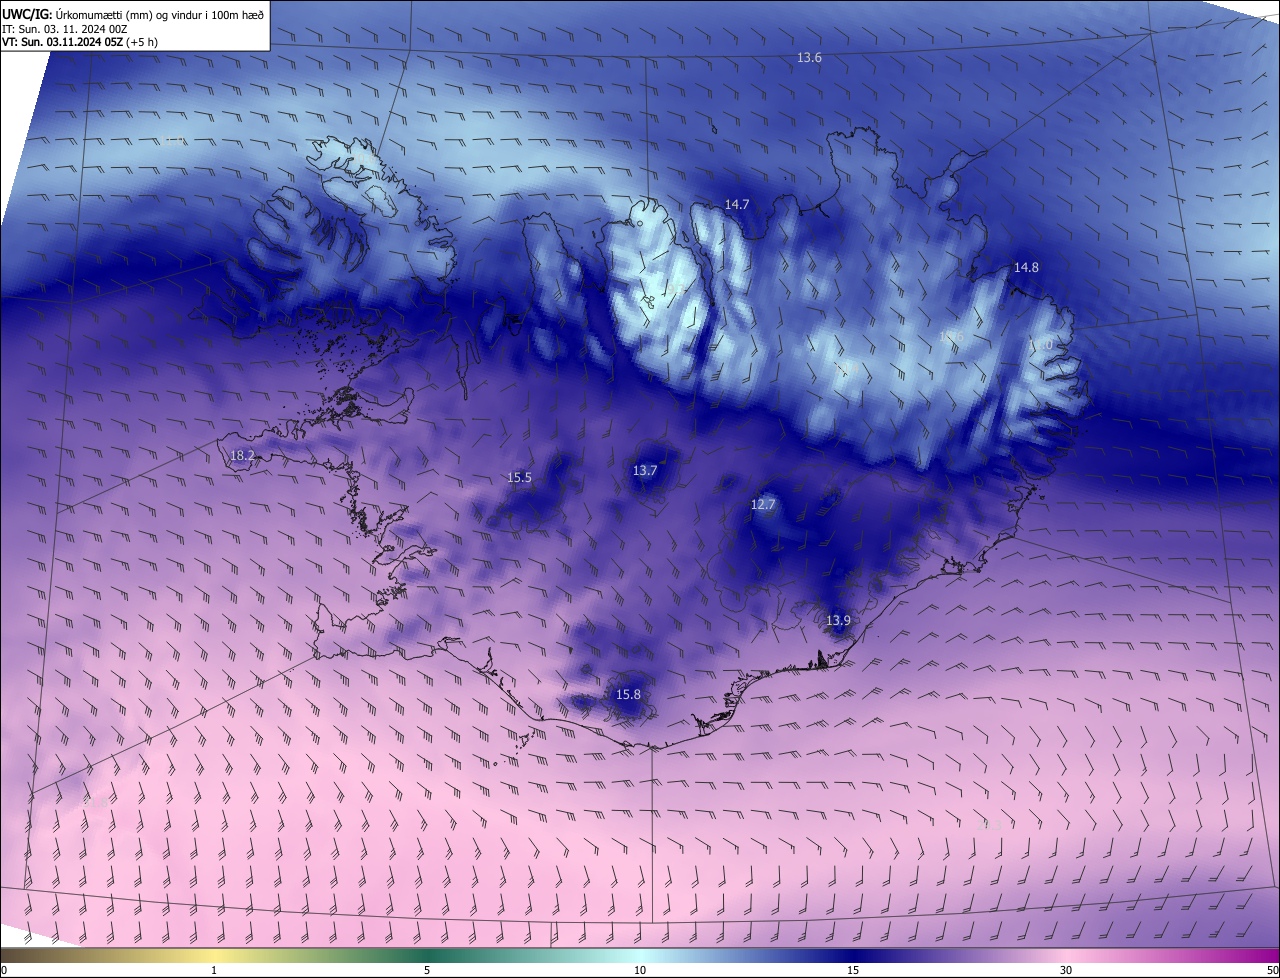Click the 5 tick on the colorbar
The height and width of the screenshot is (978, 1280).
click(427, 970)
